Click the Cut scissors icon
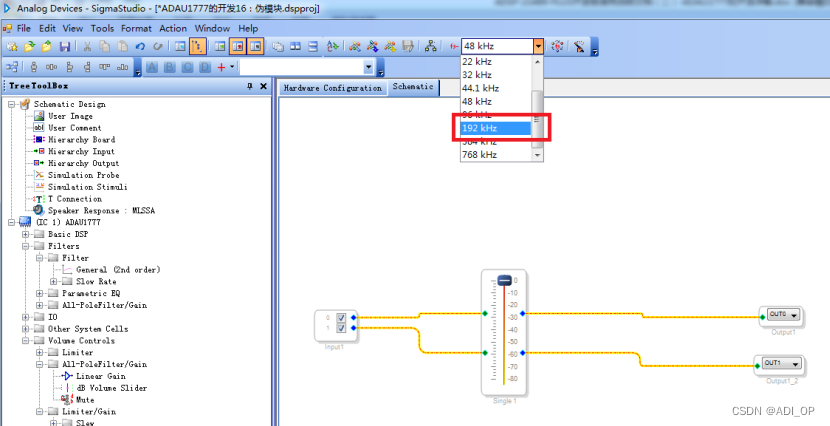Screen dimensions: 830x426 pyautogui.click(x=87, y=47)
